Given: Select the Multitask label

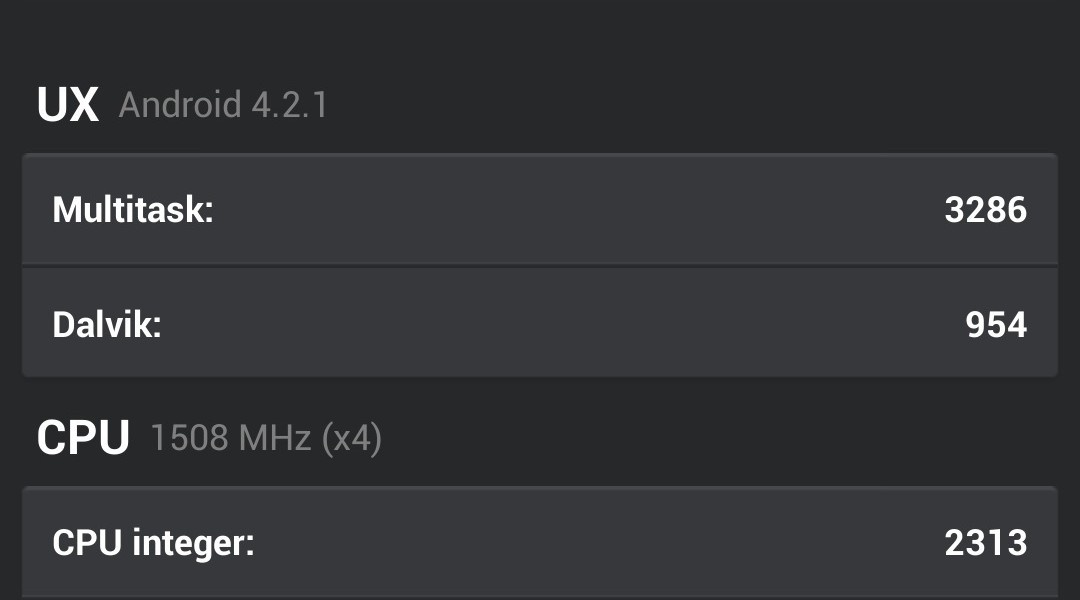Looking at the screenshot, I should pos(133,210).
